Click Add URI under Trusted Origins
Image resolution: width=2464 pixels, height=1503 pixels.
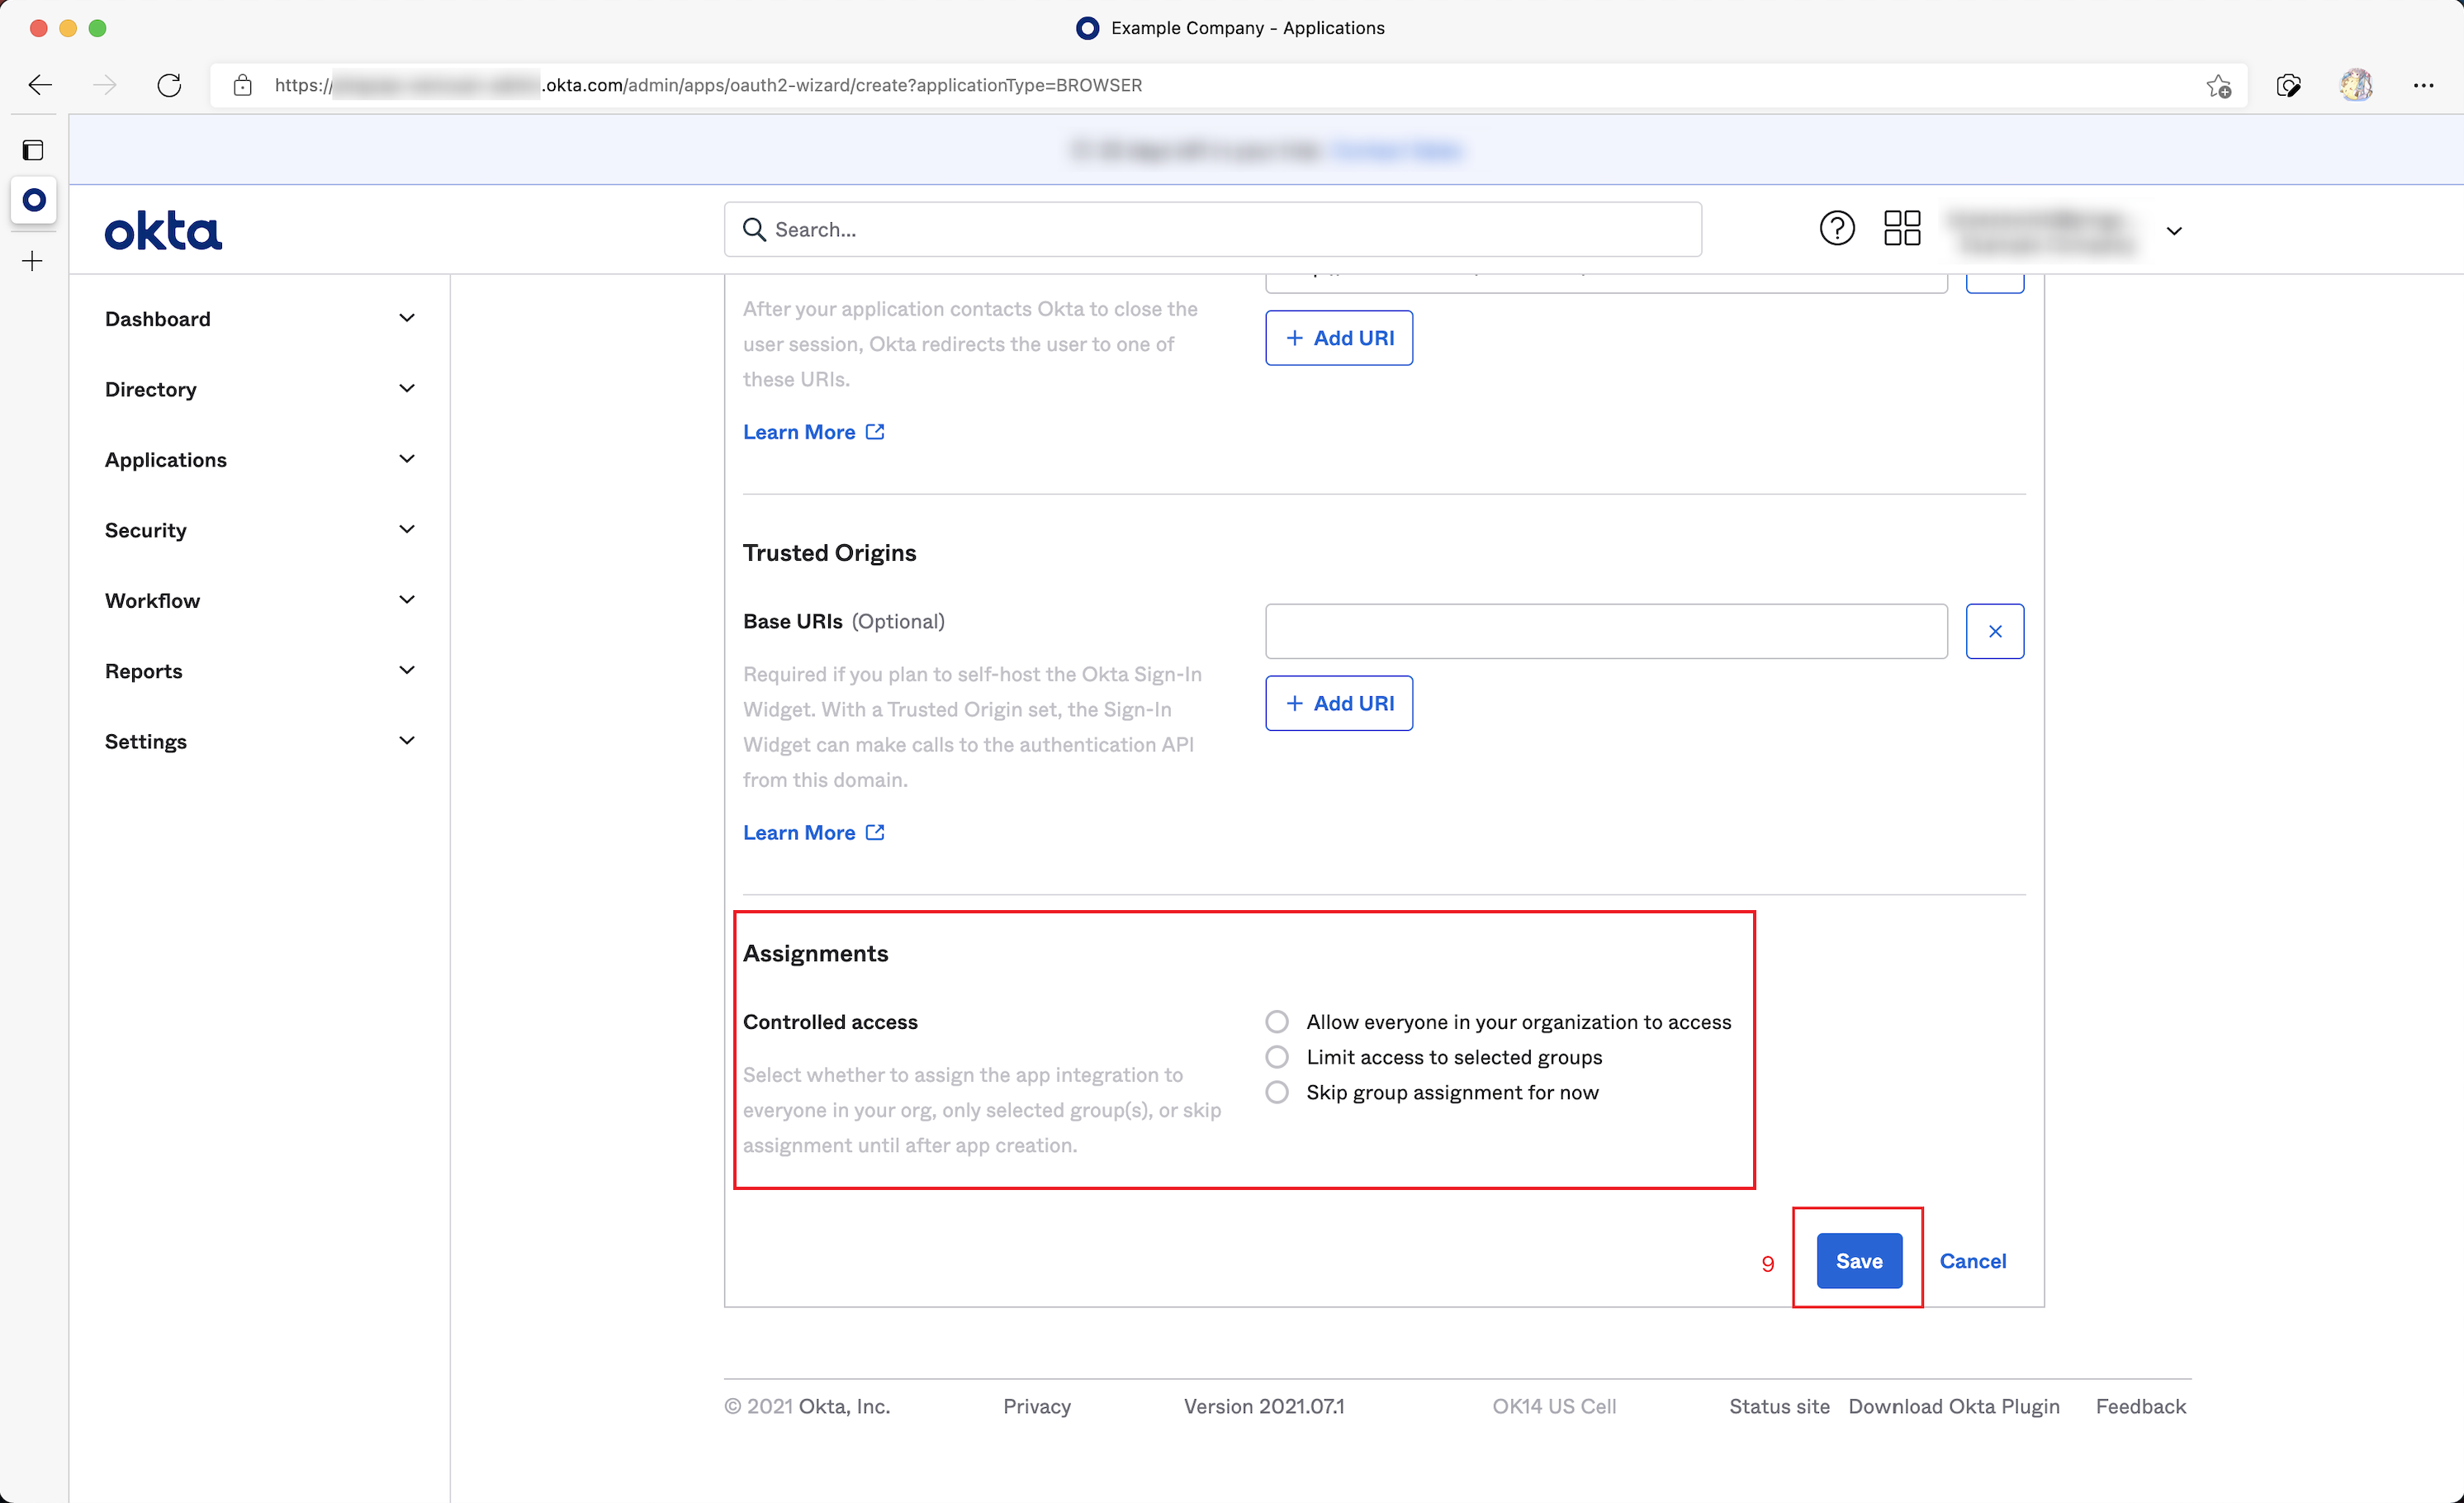1339,703
